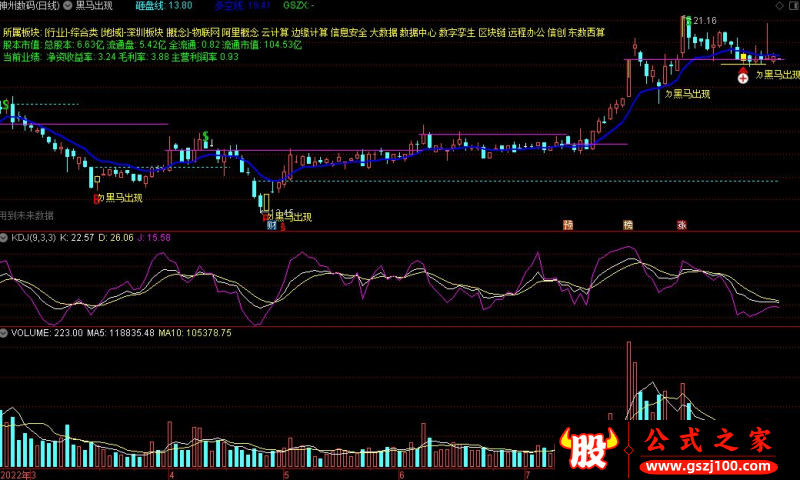Click the tallest red volume bar
Screen dimensions: 800x480
tap(629, 381)
